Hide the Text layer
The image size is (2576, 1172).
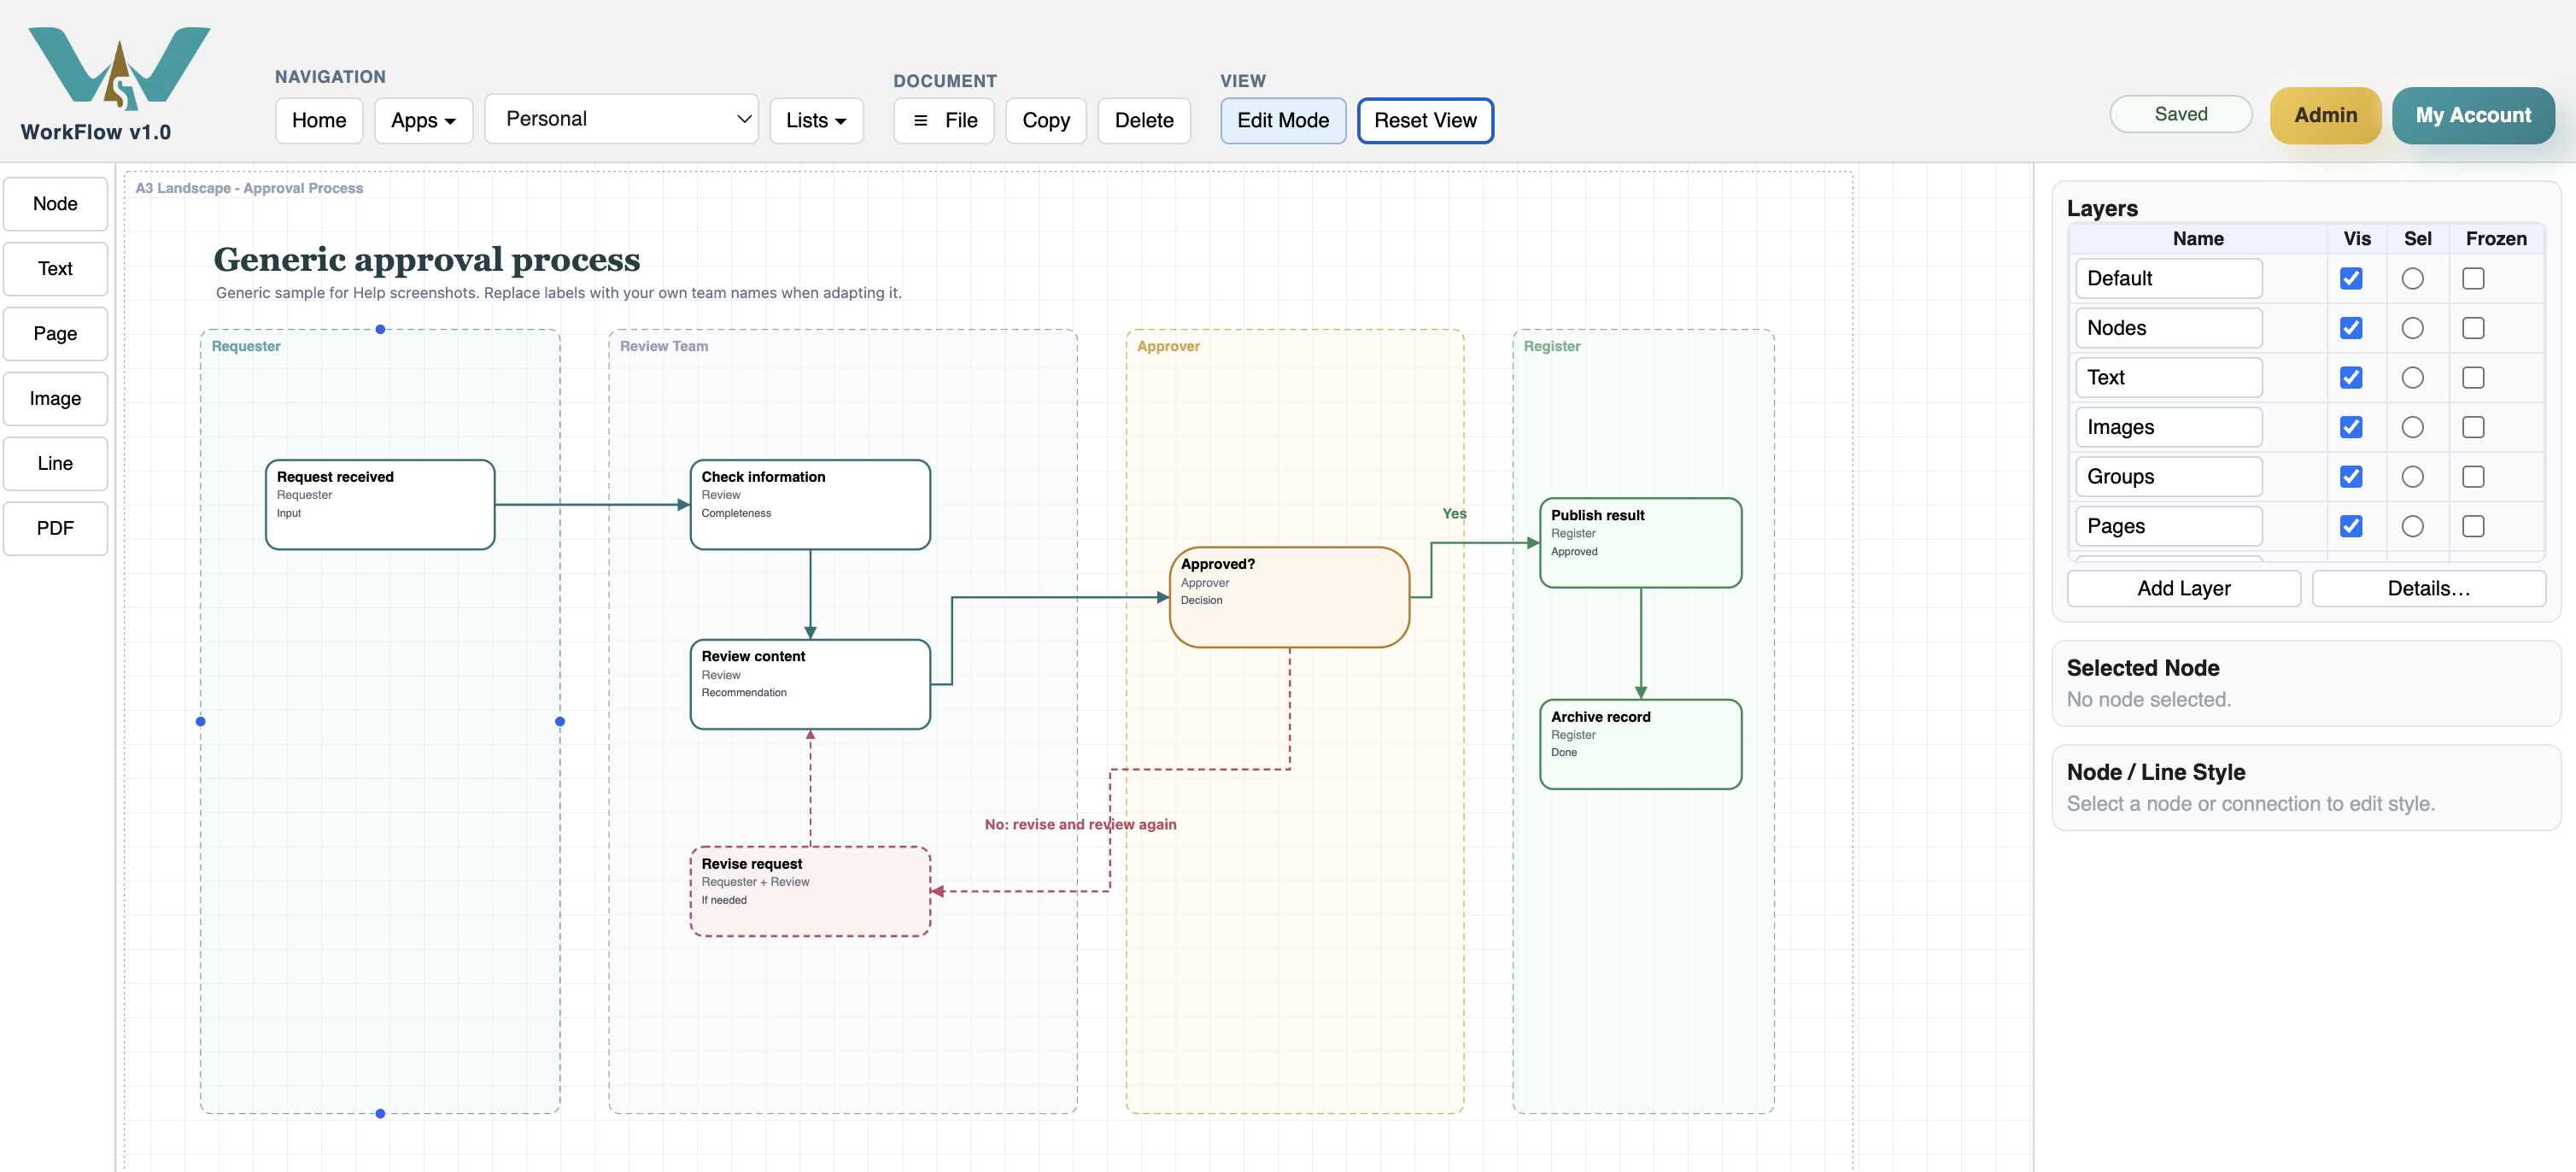(2350, 378)
